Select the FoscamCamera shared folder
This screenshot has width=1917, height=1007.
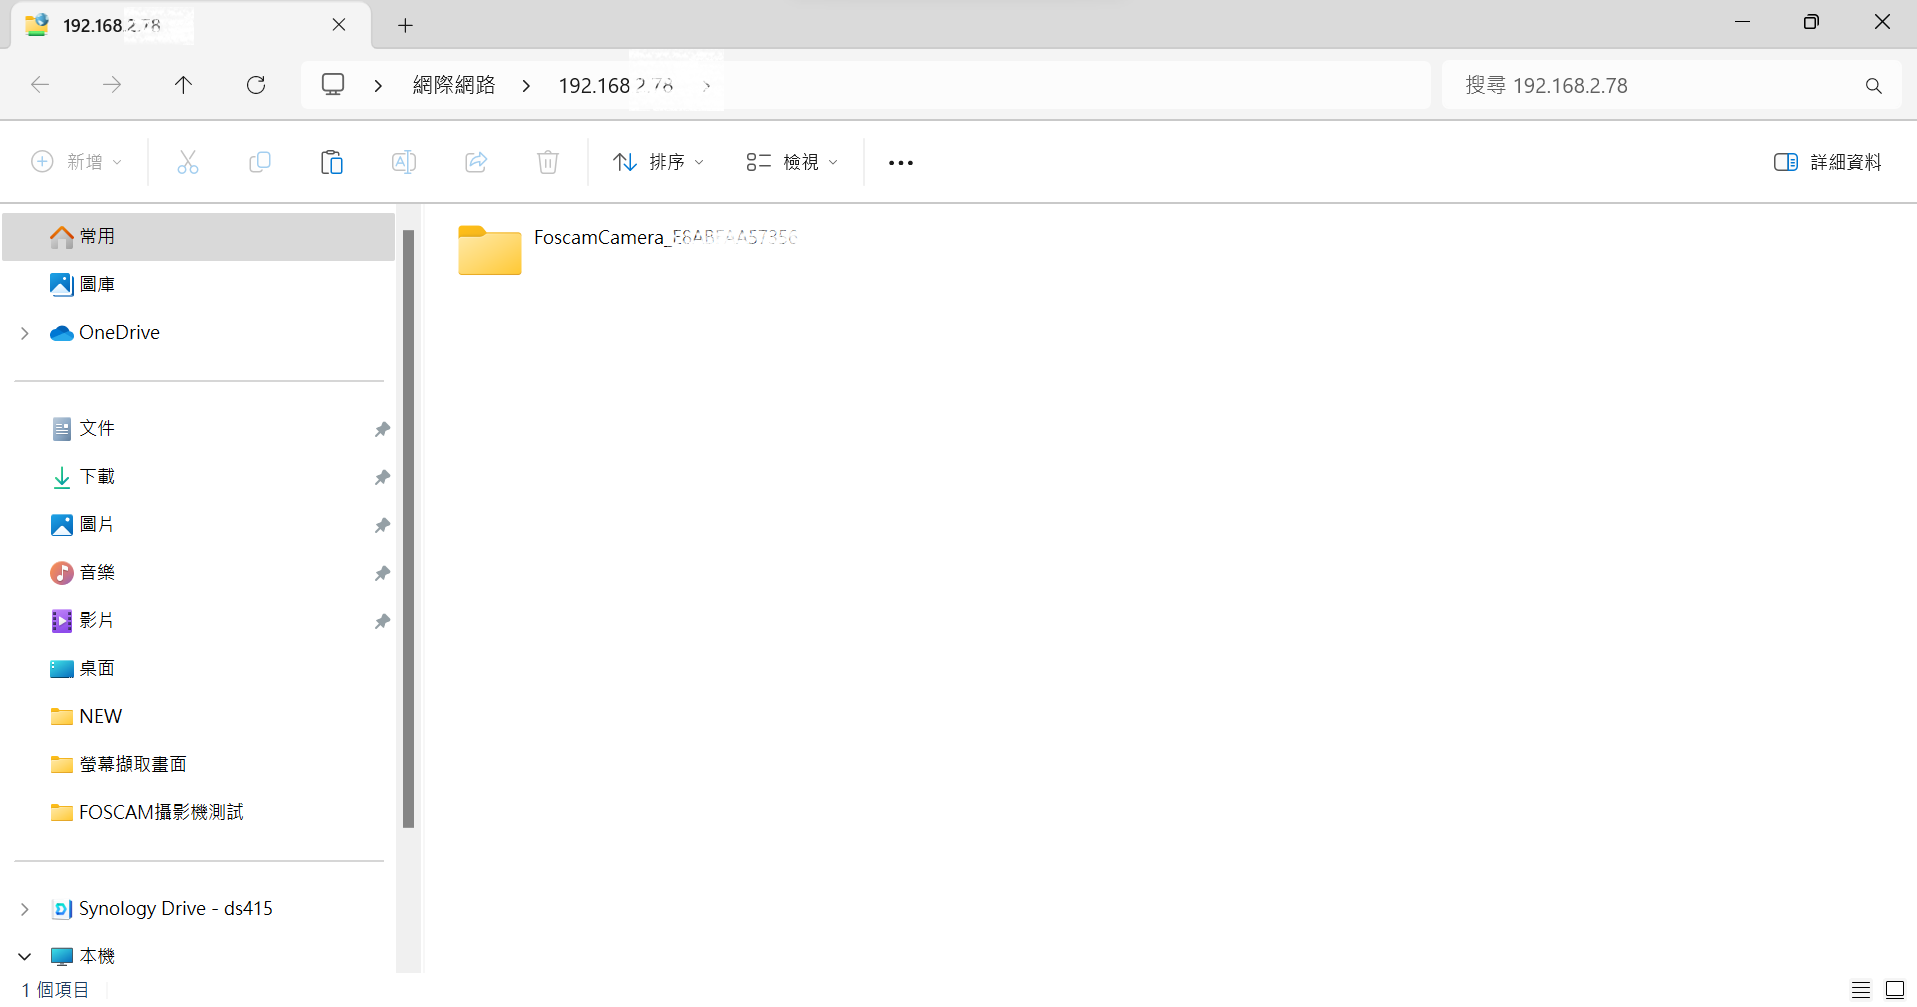pyautogui.click(x=628, y=249)
